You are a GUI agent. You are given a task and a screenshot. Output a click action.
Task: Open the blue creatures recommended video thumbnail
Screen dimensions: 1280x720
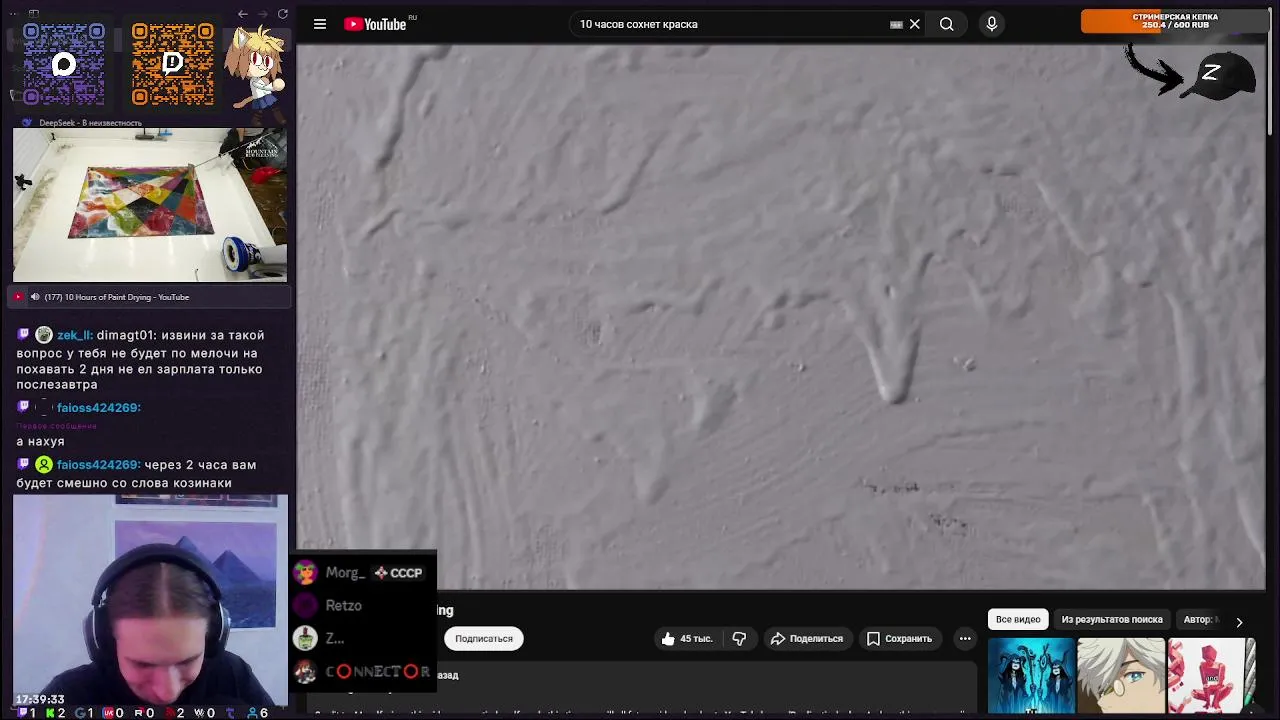point(1031,676)
